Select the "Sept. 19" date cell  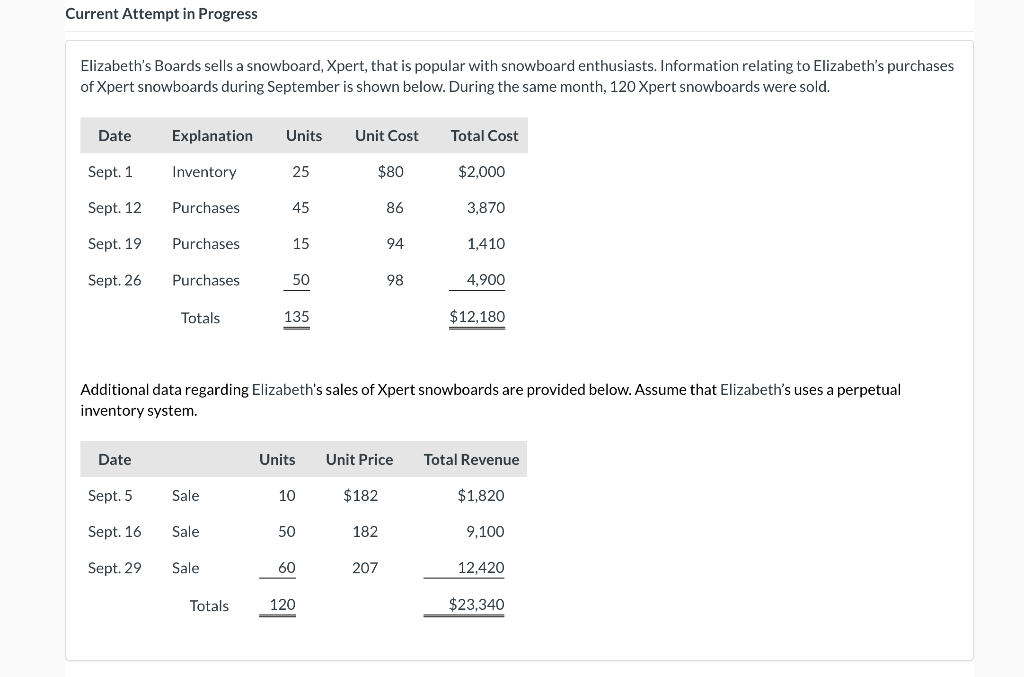115,244
